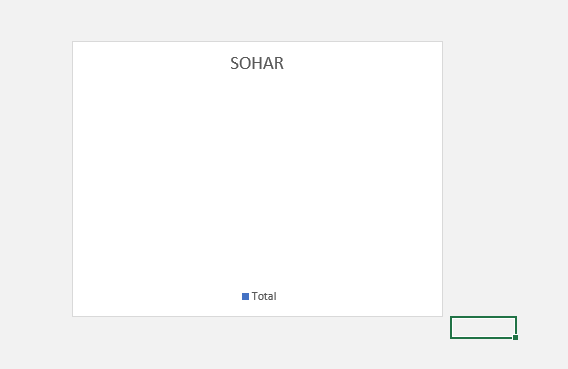Screen dimensions: 568x369
Task: Click the chart's right border edge
Action: [x=442, y=179]
